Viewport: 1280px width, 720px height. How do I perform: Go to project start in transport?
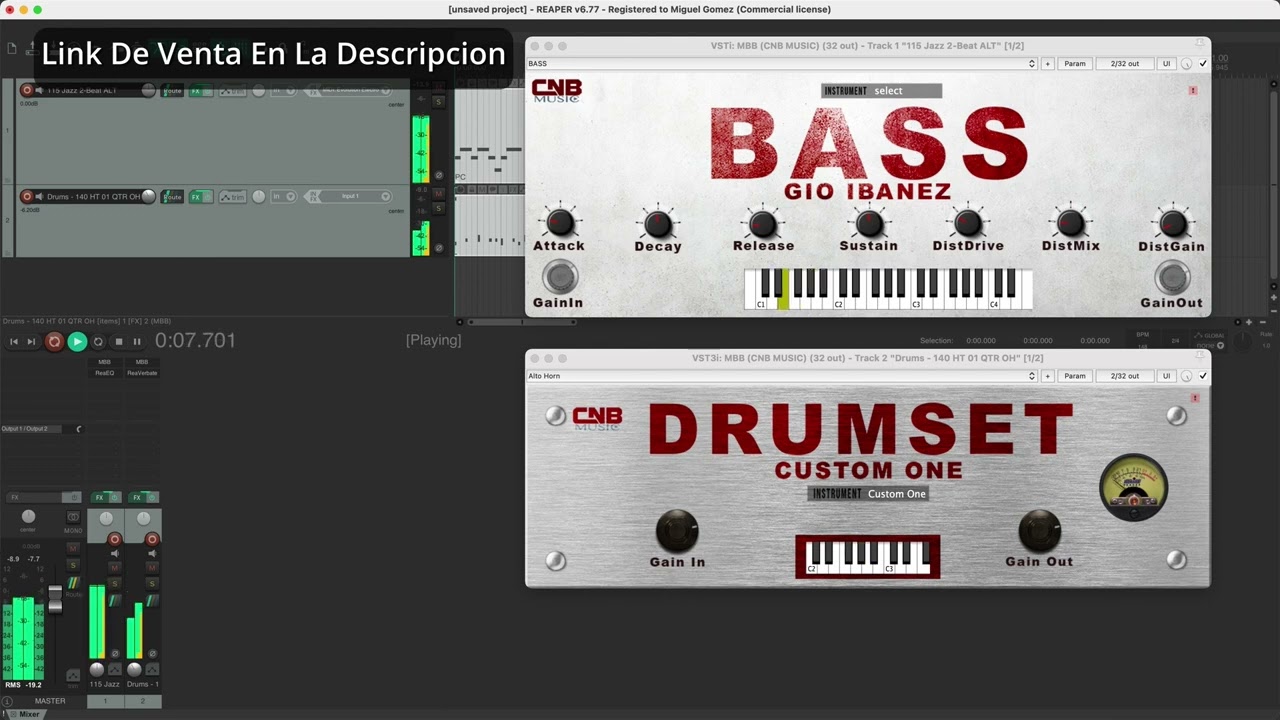(15, 341)
